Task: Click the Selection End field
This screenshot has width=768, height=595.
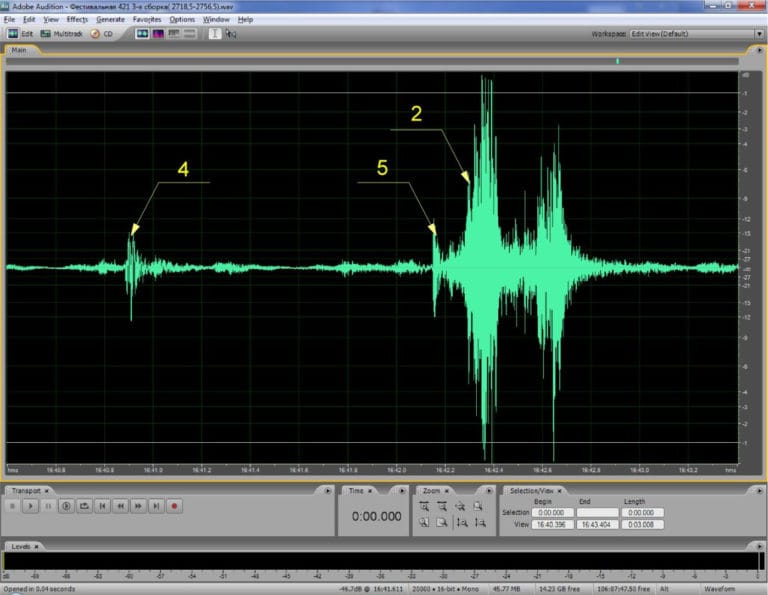Action: [x=597, y=513]
